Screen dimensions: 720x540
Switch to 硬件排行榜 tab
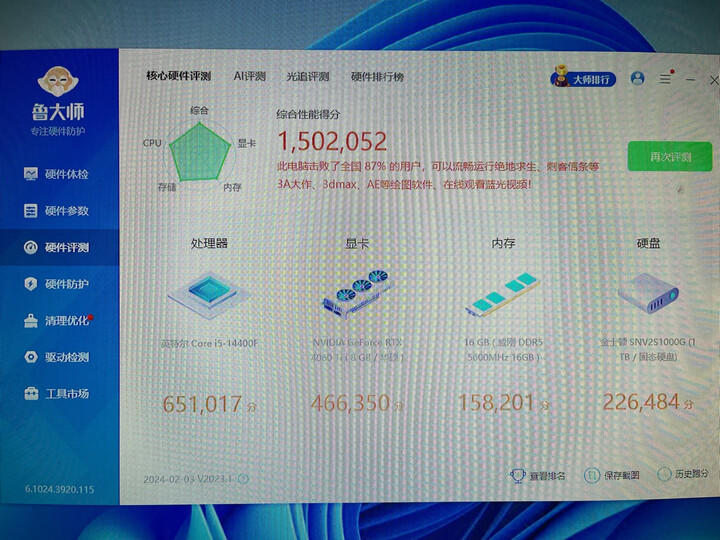[377, 77]
